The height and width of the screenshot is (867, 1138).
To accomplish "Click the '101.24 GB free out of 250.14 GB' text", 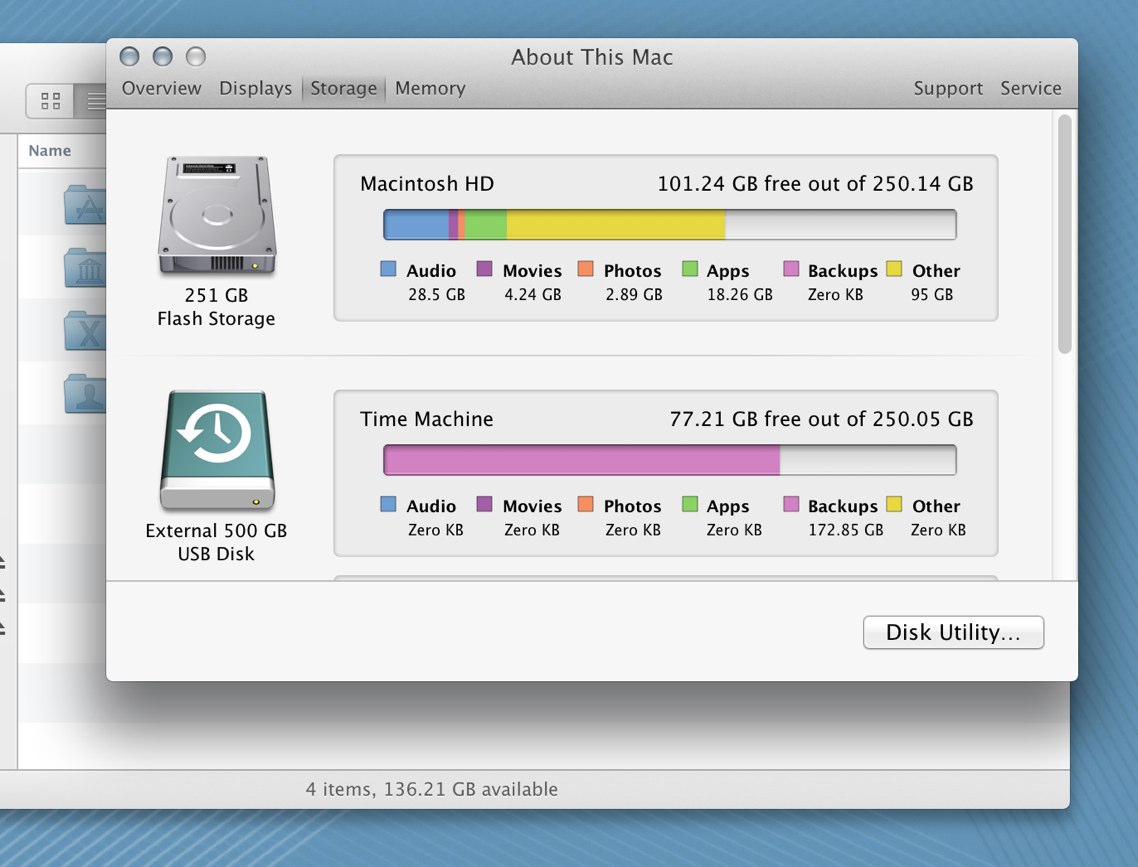I will (x=815, y=184).
